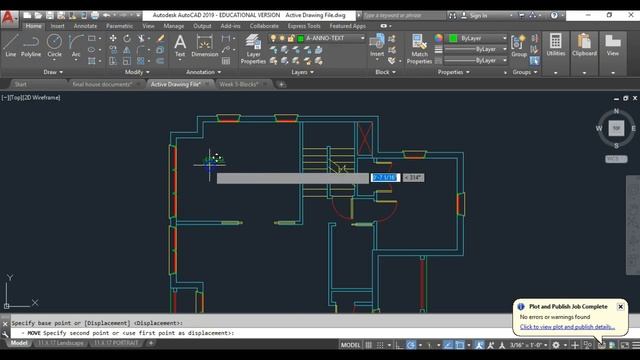Start the Dimension tool

(204, 46)
